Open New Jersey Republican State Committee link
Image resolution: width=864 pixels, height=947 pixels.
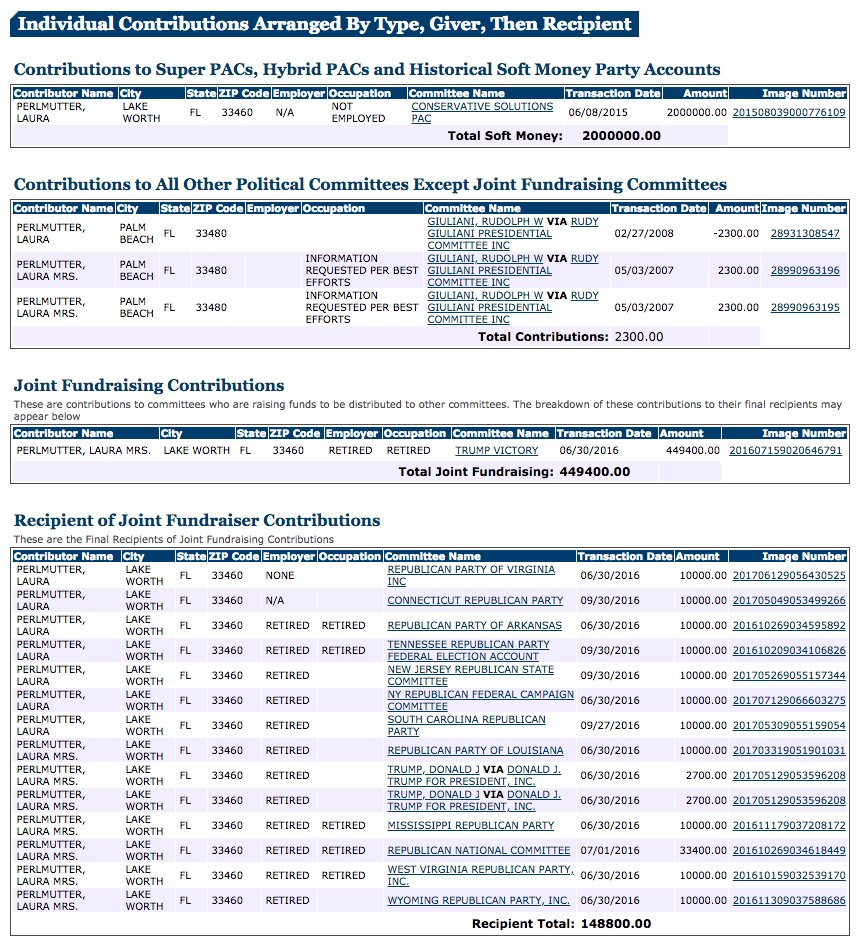point(470,675)
